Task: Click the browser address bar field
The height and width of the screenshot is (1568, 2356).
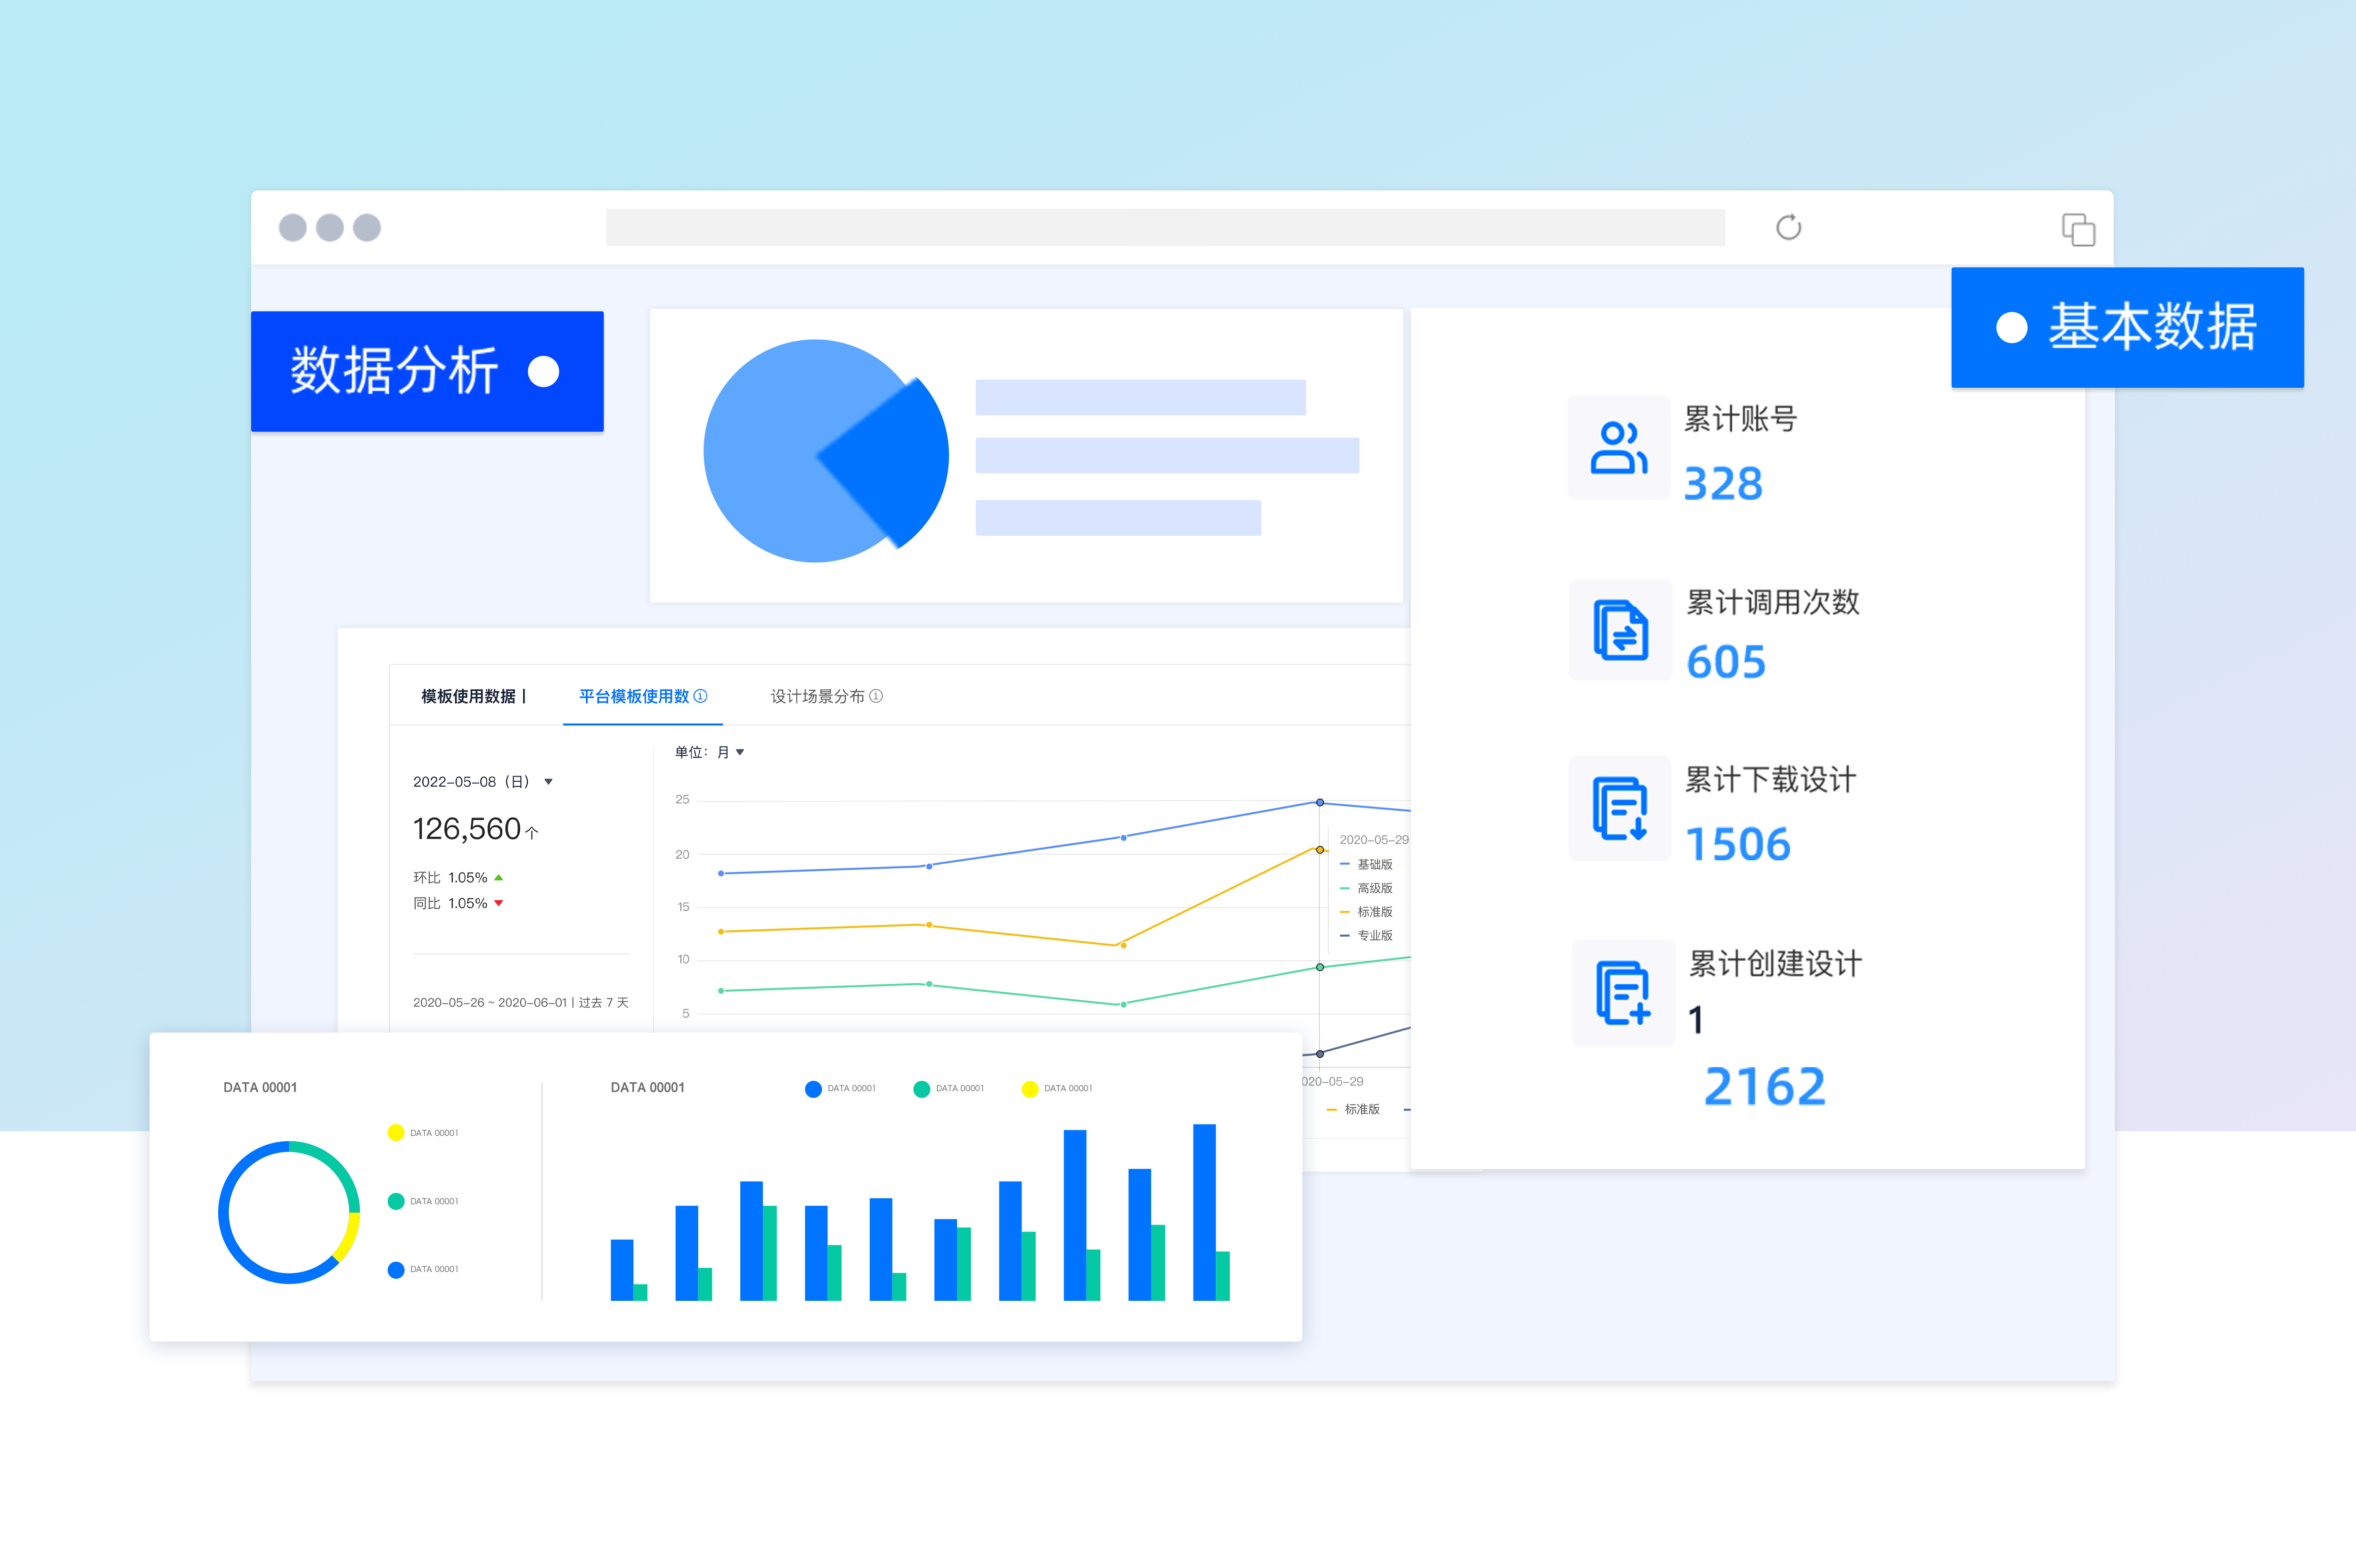Action: coord(1164,228)
